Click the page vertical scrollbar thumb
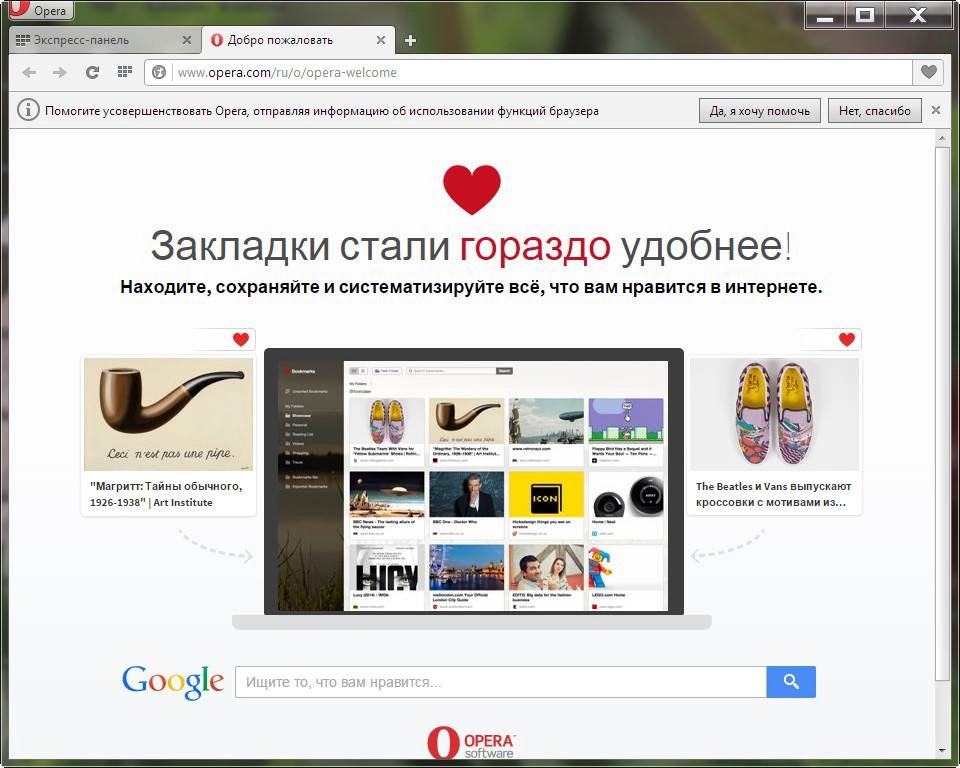The height and width of the screenshot is (768, 960). click(942, 413)
